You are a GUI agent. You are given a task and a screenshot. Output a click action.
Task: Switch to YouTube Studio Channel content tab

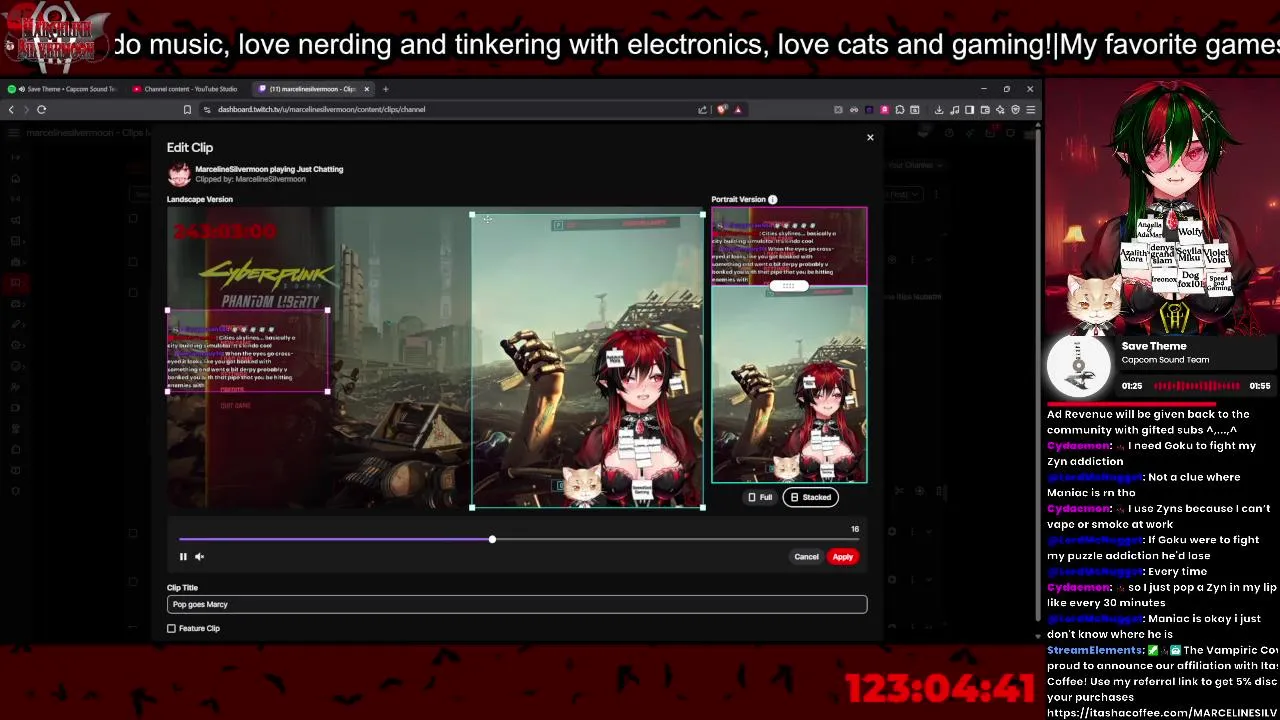pyautogui.click(x=185, y=89)
